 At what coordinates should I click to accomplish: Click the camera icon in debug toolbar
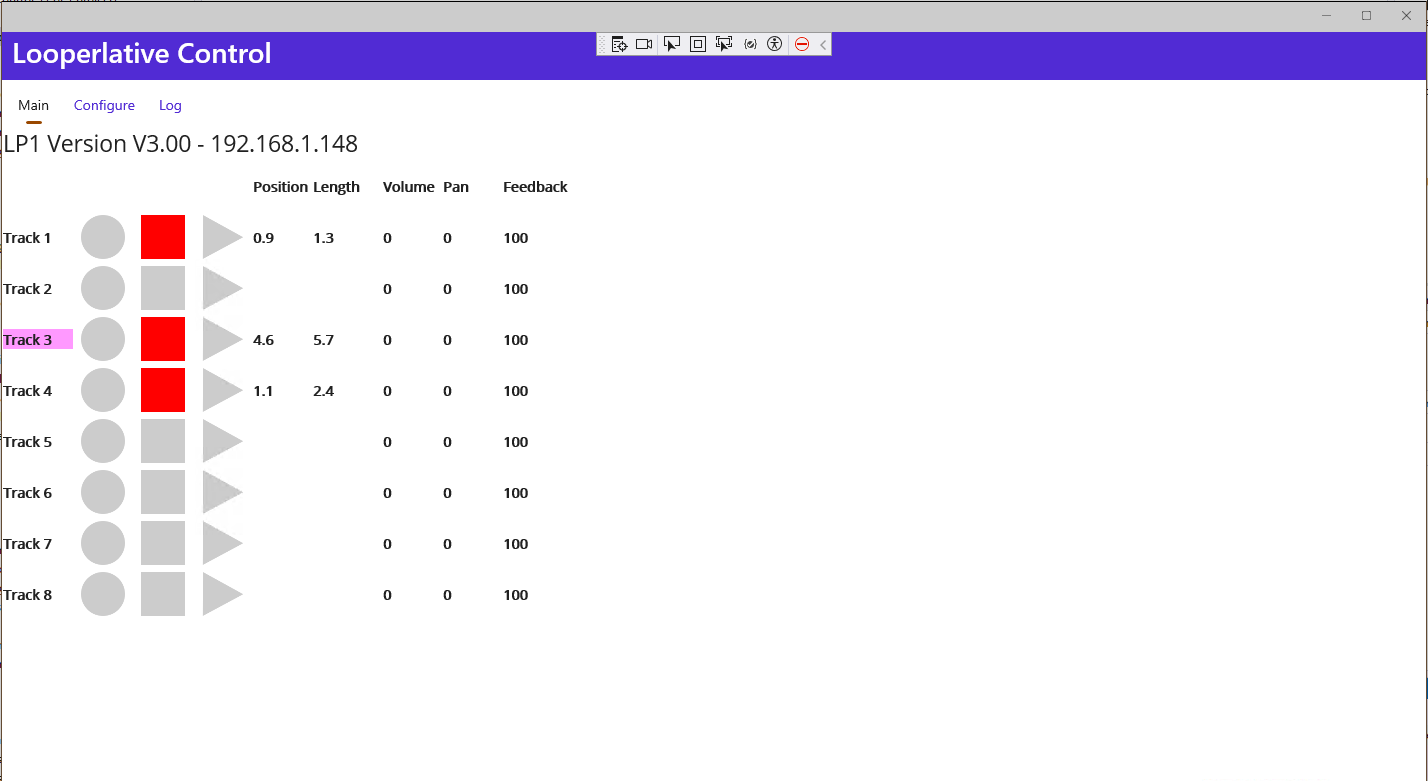point(644,44)
